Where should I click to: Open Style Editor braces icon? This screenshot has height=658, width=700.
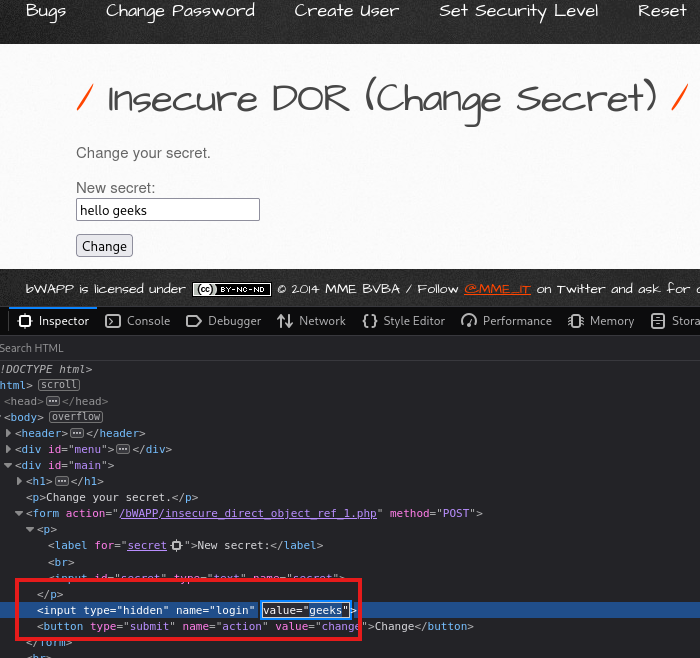click(369, 321)
